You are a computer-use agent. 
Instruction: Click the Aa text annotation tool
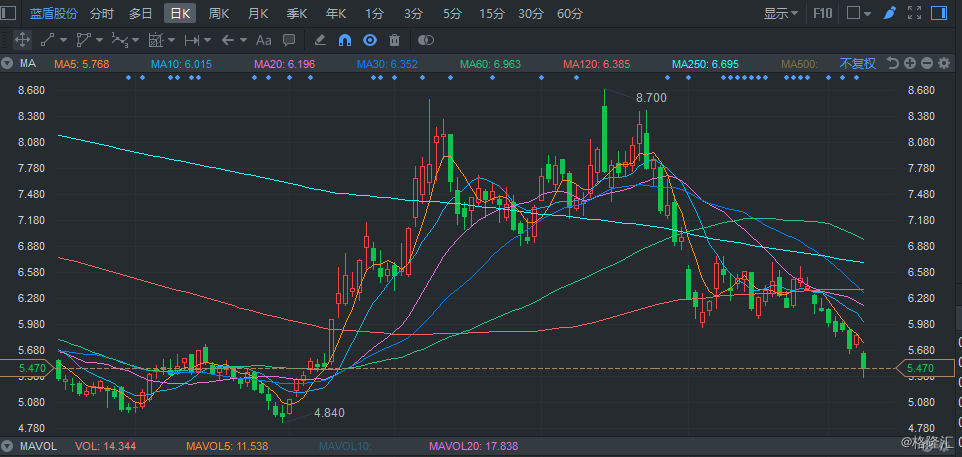tap(264, 40)
